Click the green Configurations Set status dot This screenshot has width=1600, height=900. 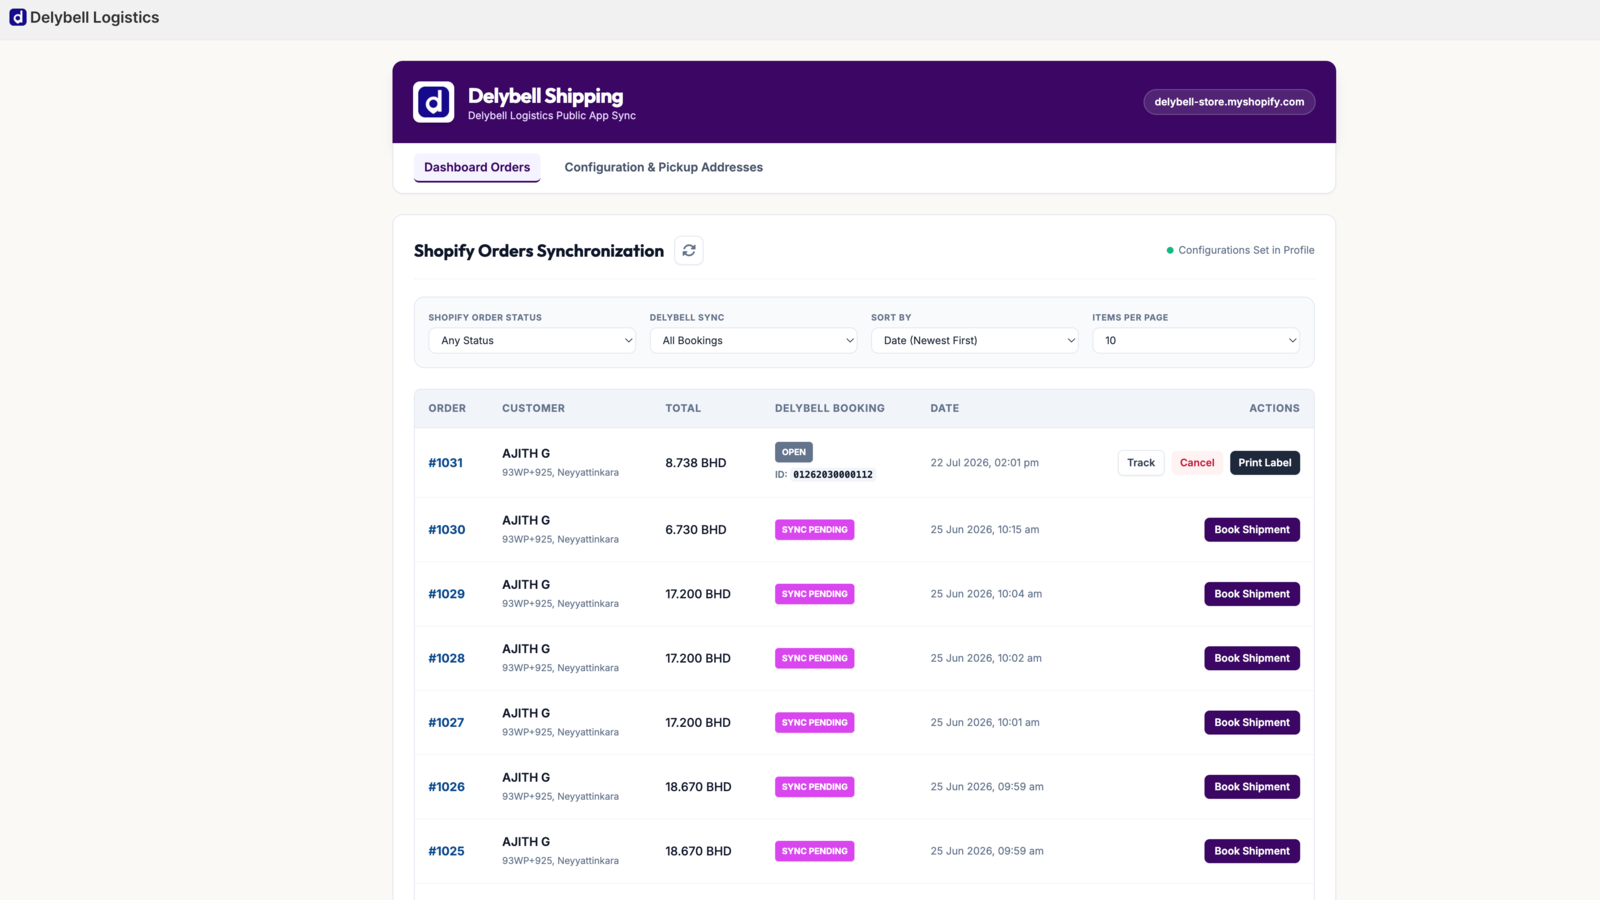click(1170, 250)
